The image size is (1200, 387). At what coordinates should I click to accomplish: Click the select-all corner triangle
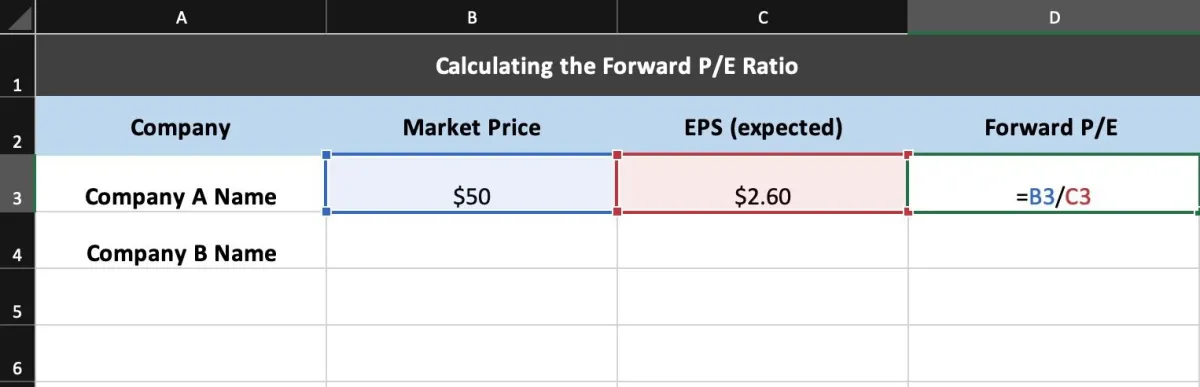pyautogui.click(x=17, y=16)
